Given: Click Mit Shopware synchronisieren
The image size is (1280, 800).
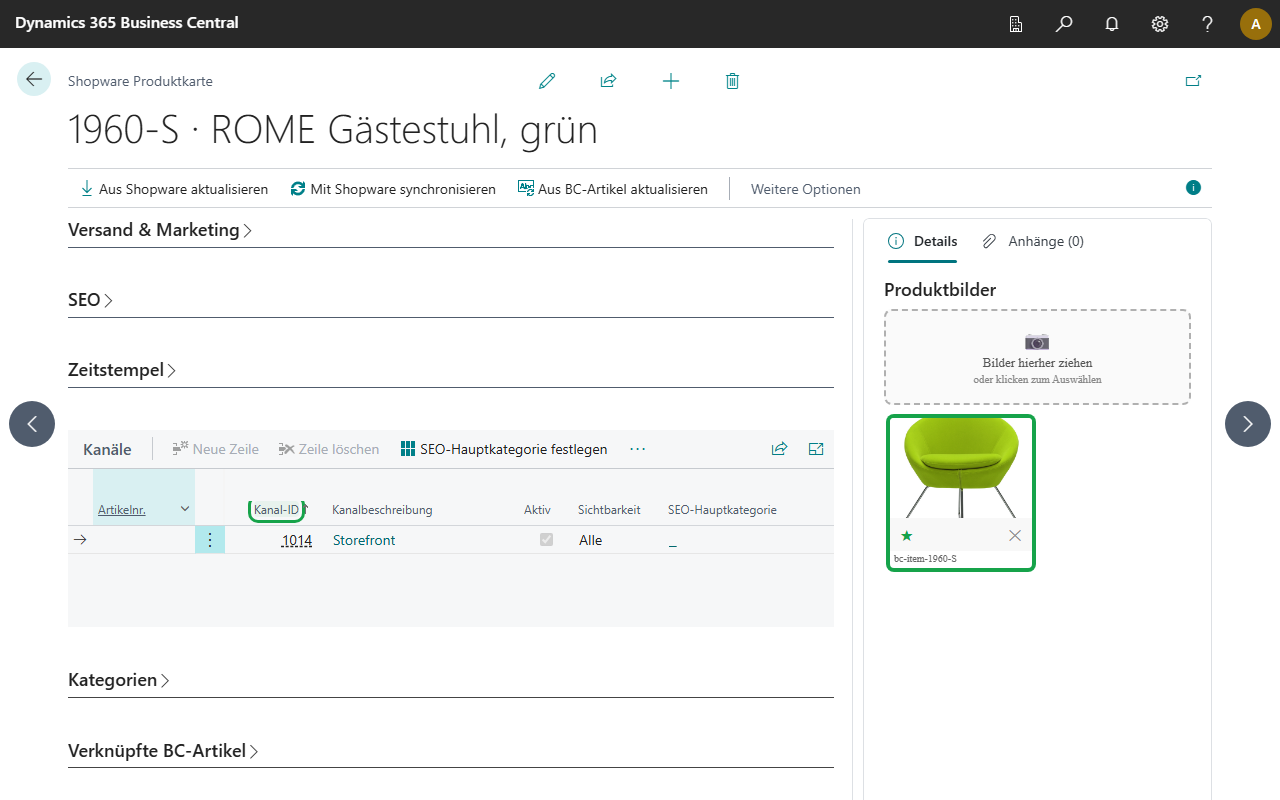Looking at the screenshot, I should tap(393, 189).
